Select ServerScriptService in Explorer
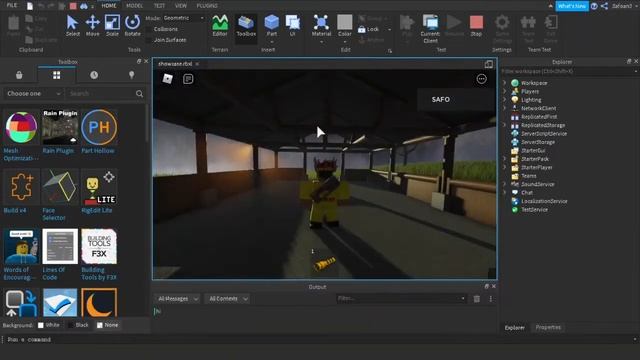 pyautogui.click(x=539, y=133)
